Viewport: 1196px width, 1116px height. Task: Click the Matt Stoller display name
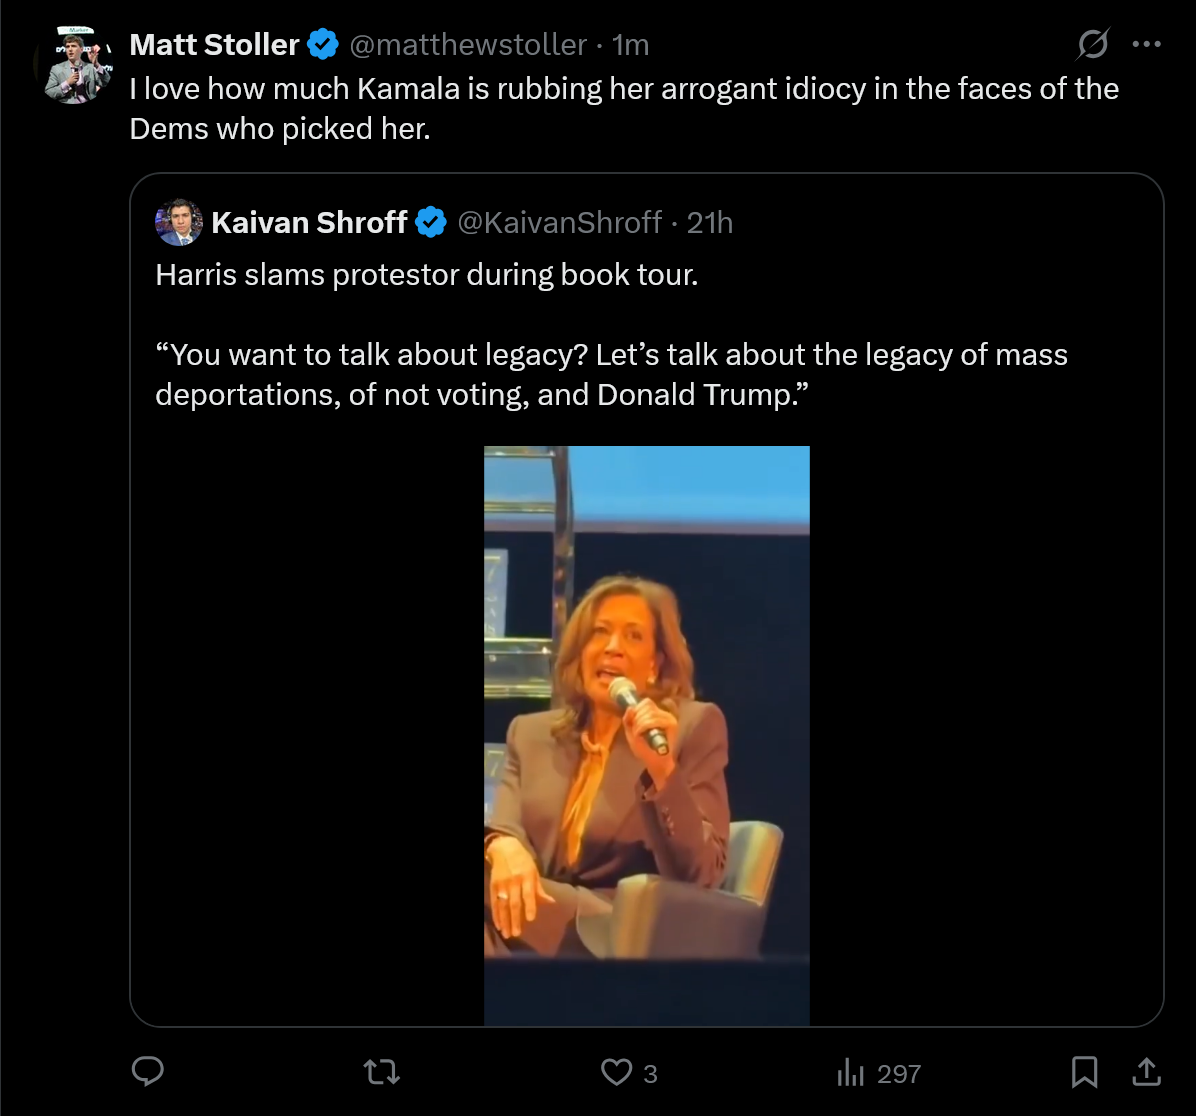tap(214, 45)
